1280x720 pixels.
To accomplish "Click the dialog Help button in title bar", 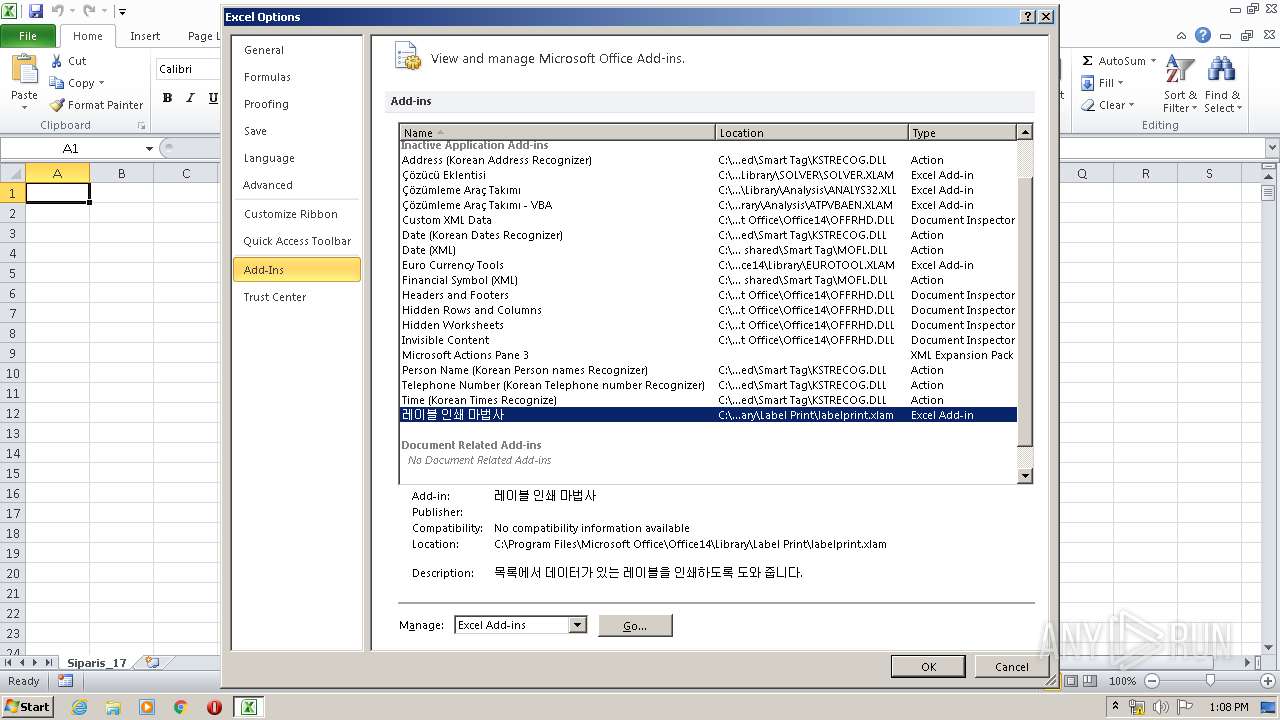I will click(1027, 17).
